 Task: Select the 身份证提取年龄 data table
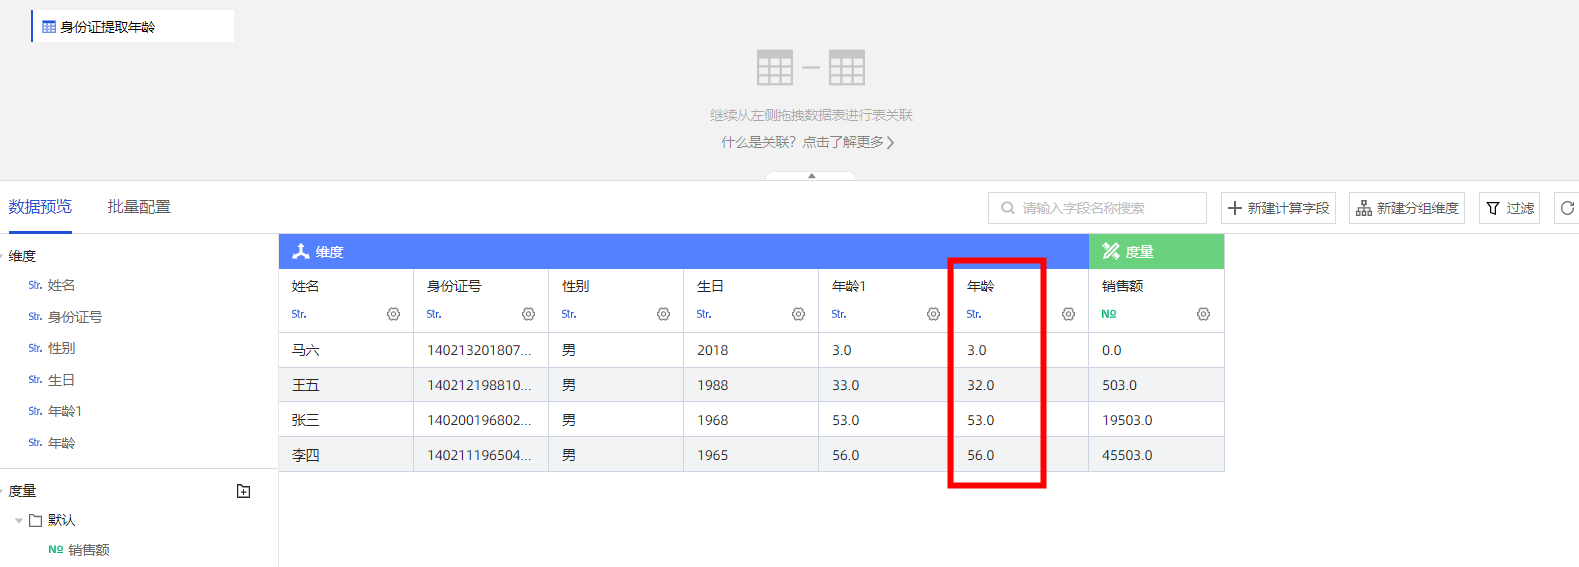(x=108, y=27)
